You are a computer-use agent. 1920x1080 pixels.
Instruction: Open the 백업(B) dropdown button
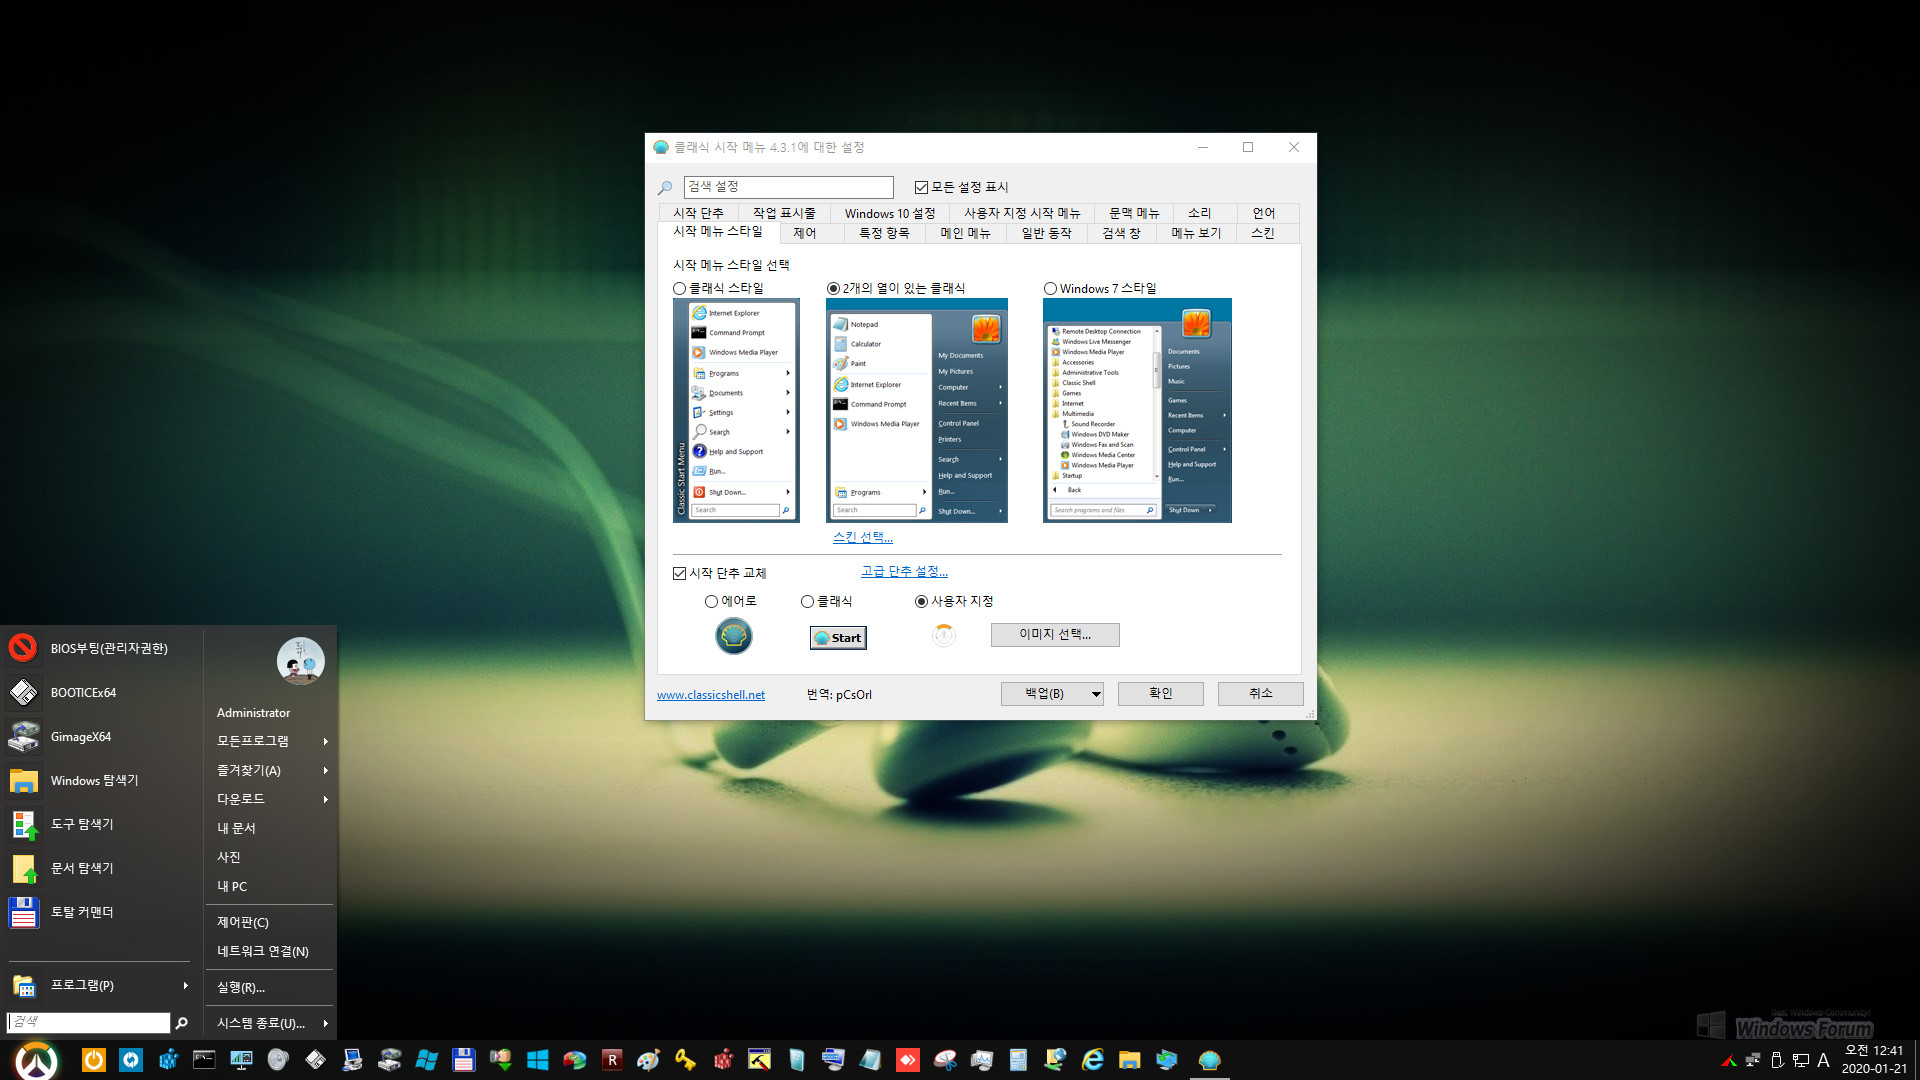click(1052, 693)
